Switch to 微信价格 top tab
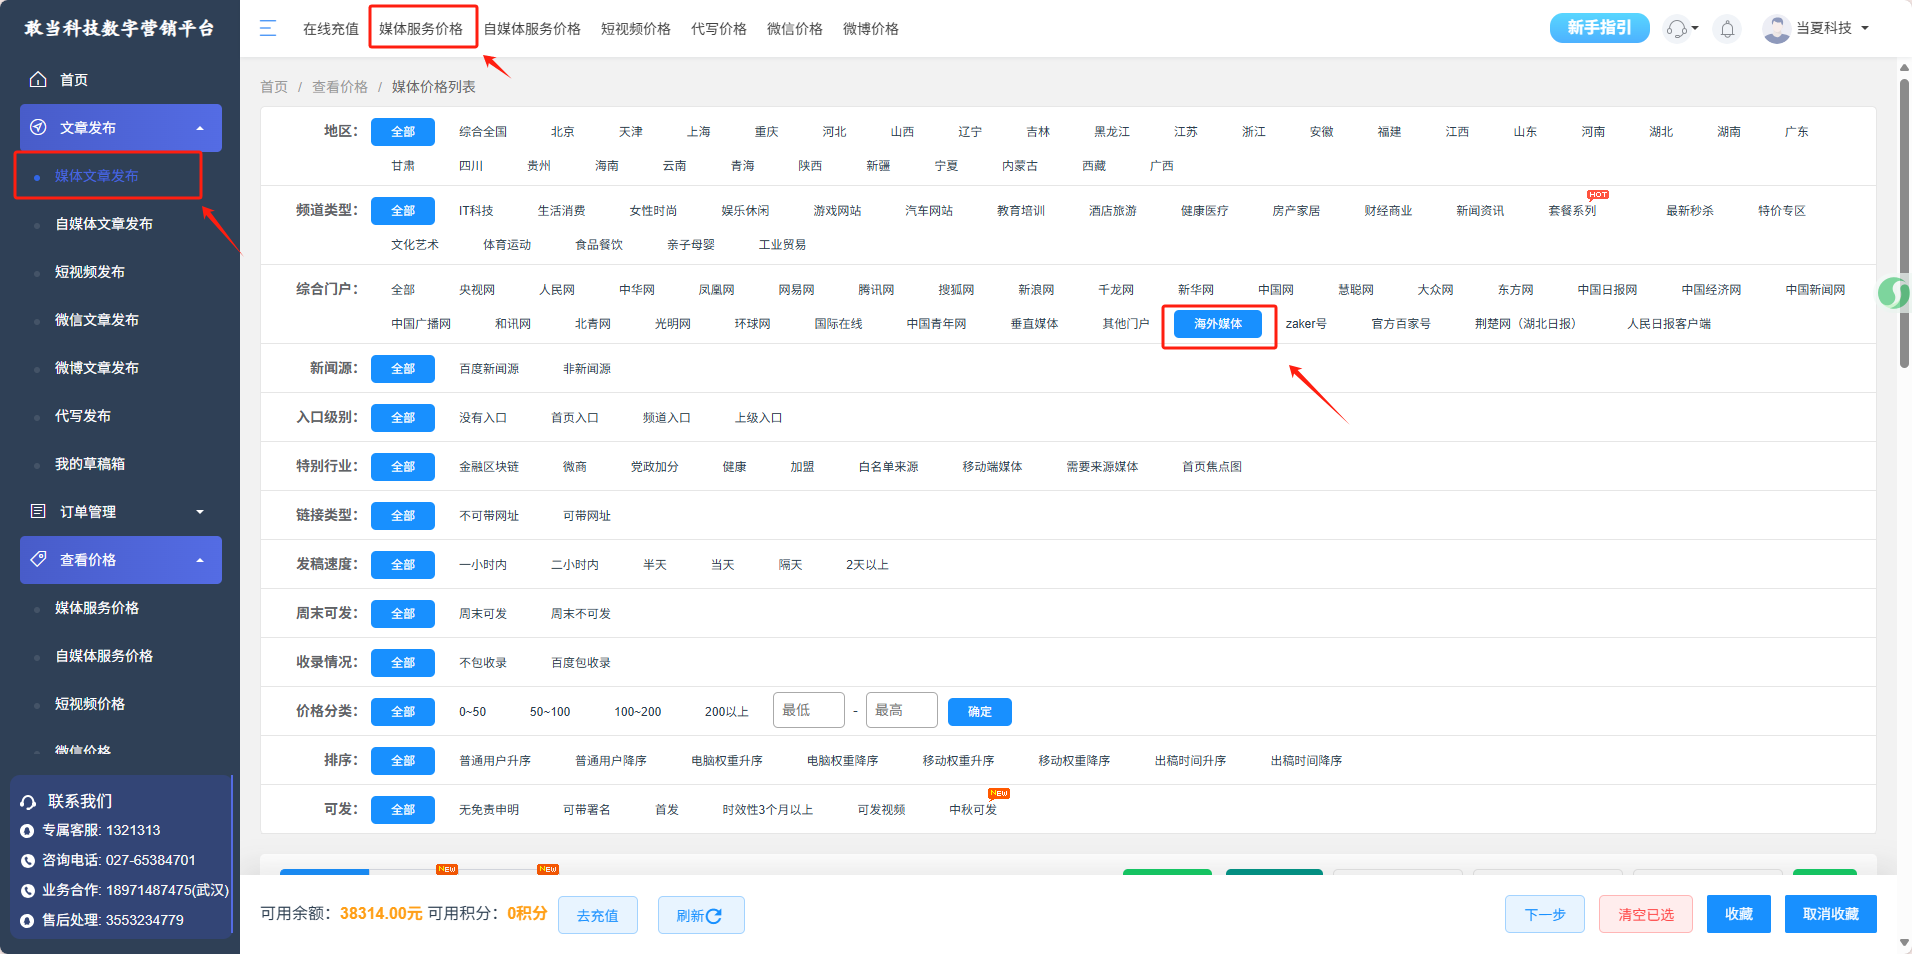 click(x=795, y=29)
